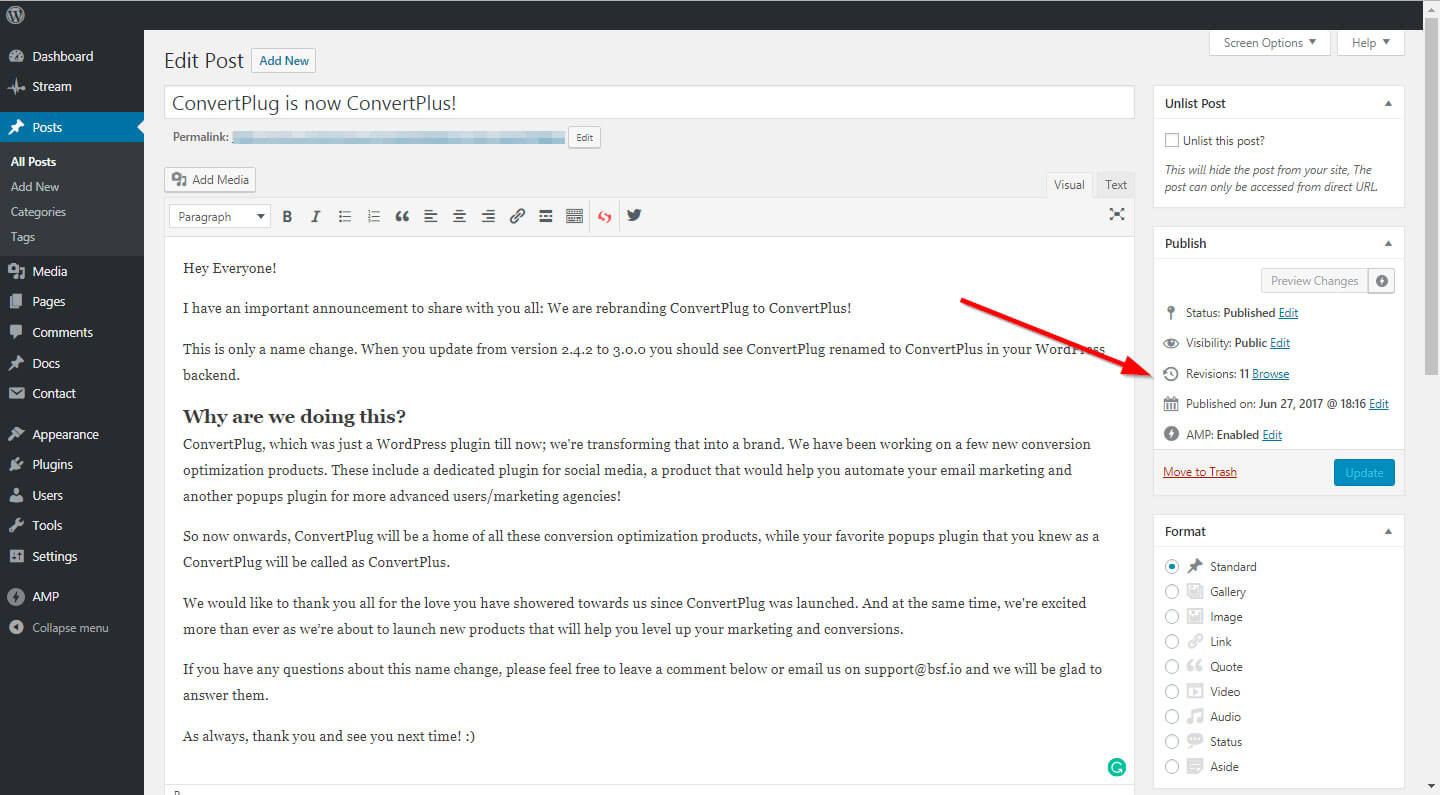Select the Gallery post format
The width and height of the screenshot is (1440, 795).
coord(1171,591)
